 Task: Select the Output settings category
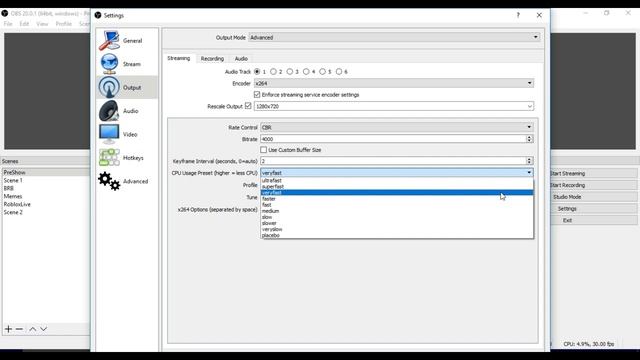coord(127,87)
